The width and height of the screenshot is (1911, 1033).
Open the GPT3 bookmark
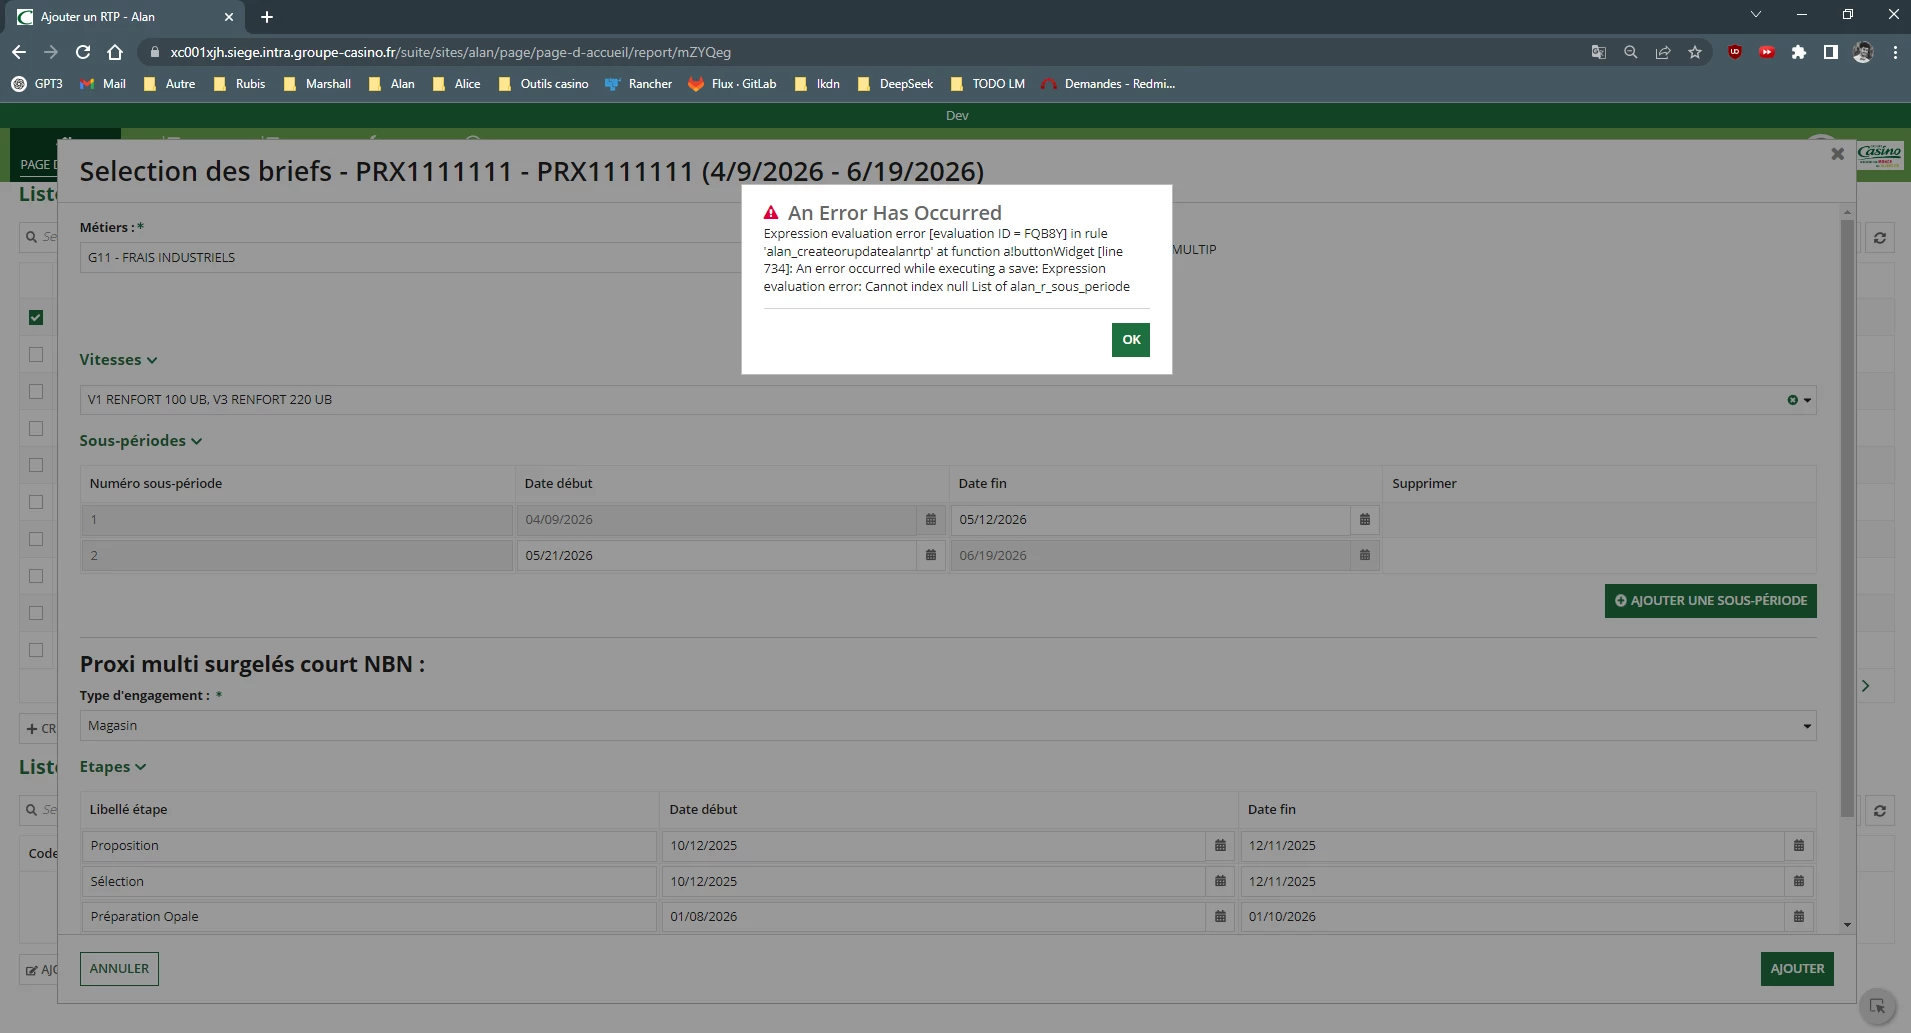pos(37,84)
